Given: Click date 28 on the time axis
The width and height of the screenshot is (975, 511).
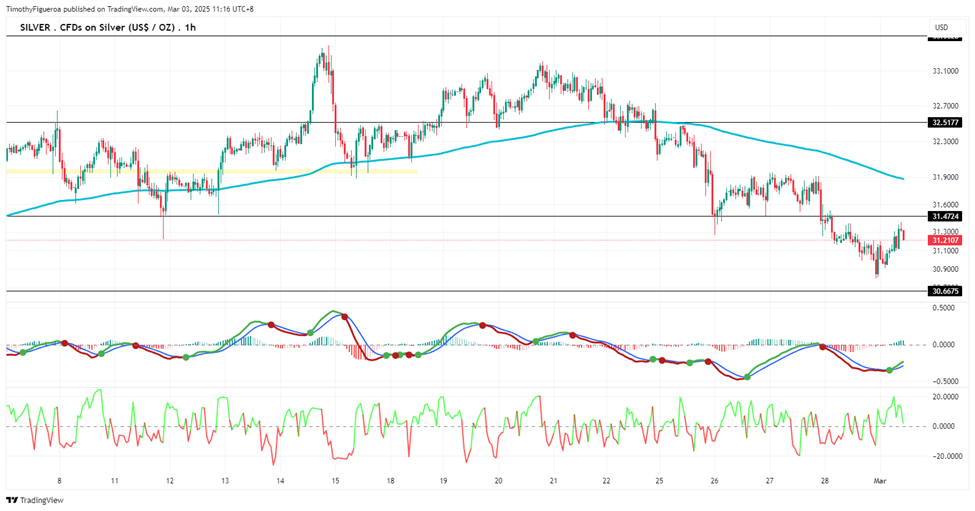Looking at the screenshot, I should tap(825, 481).
